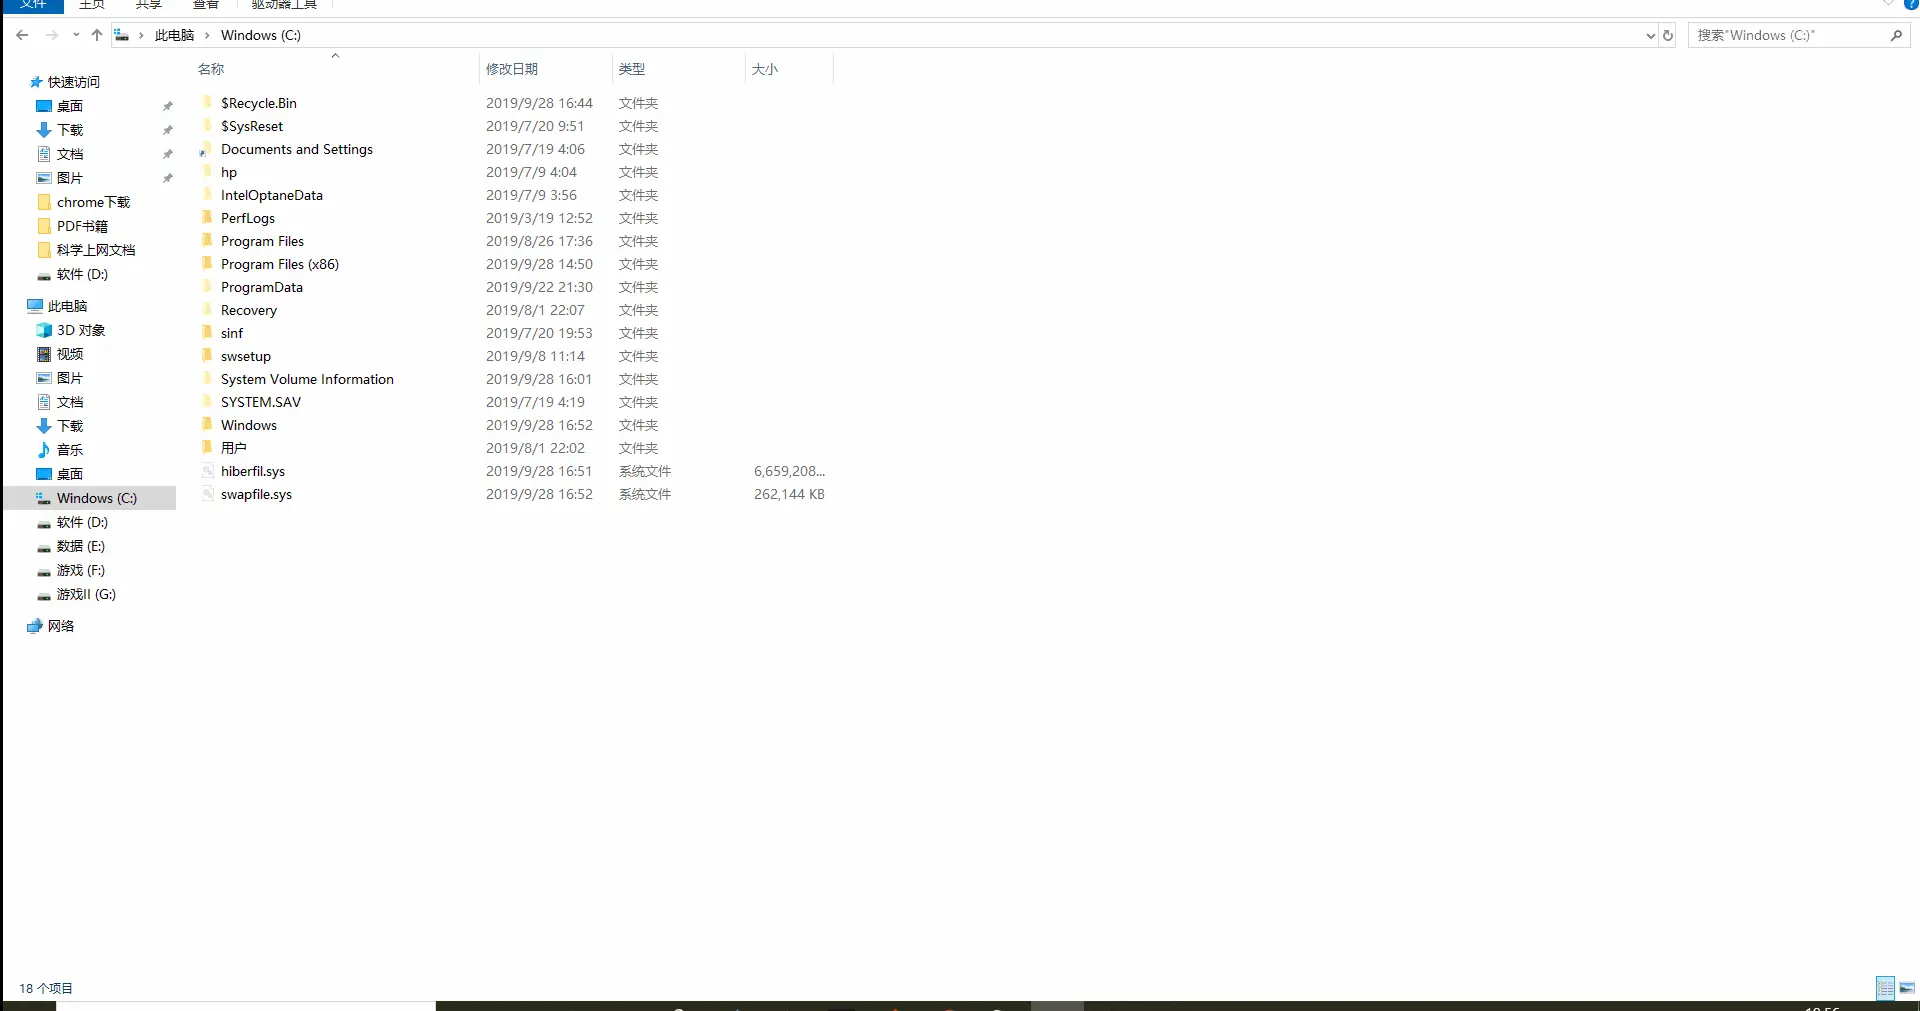The width and height of the screenshot is (1920, 1011).
Task: Unpin the 桌面 quick access pin
Action: 167,106
